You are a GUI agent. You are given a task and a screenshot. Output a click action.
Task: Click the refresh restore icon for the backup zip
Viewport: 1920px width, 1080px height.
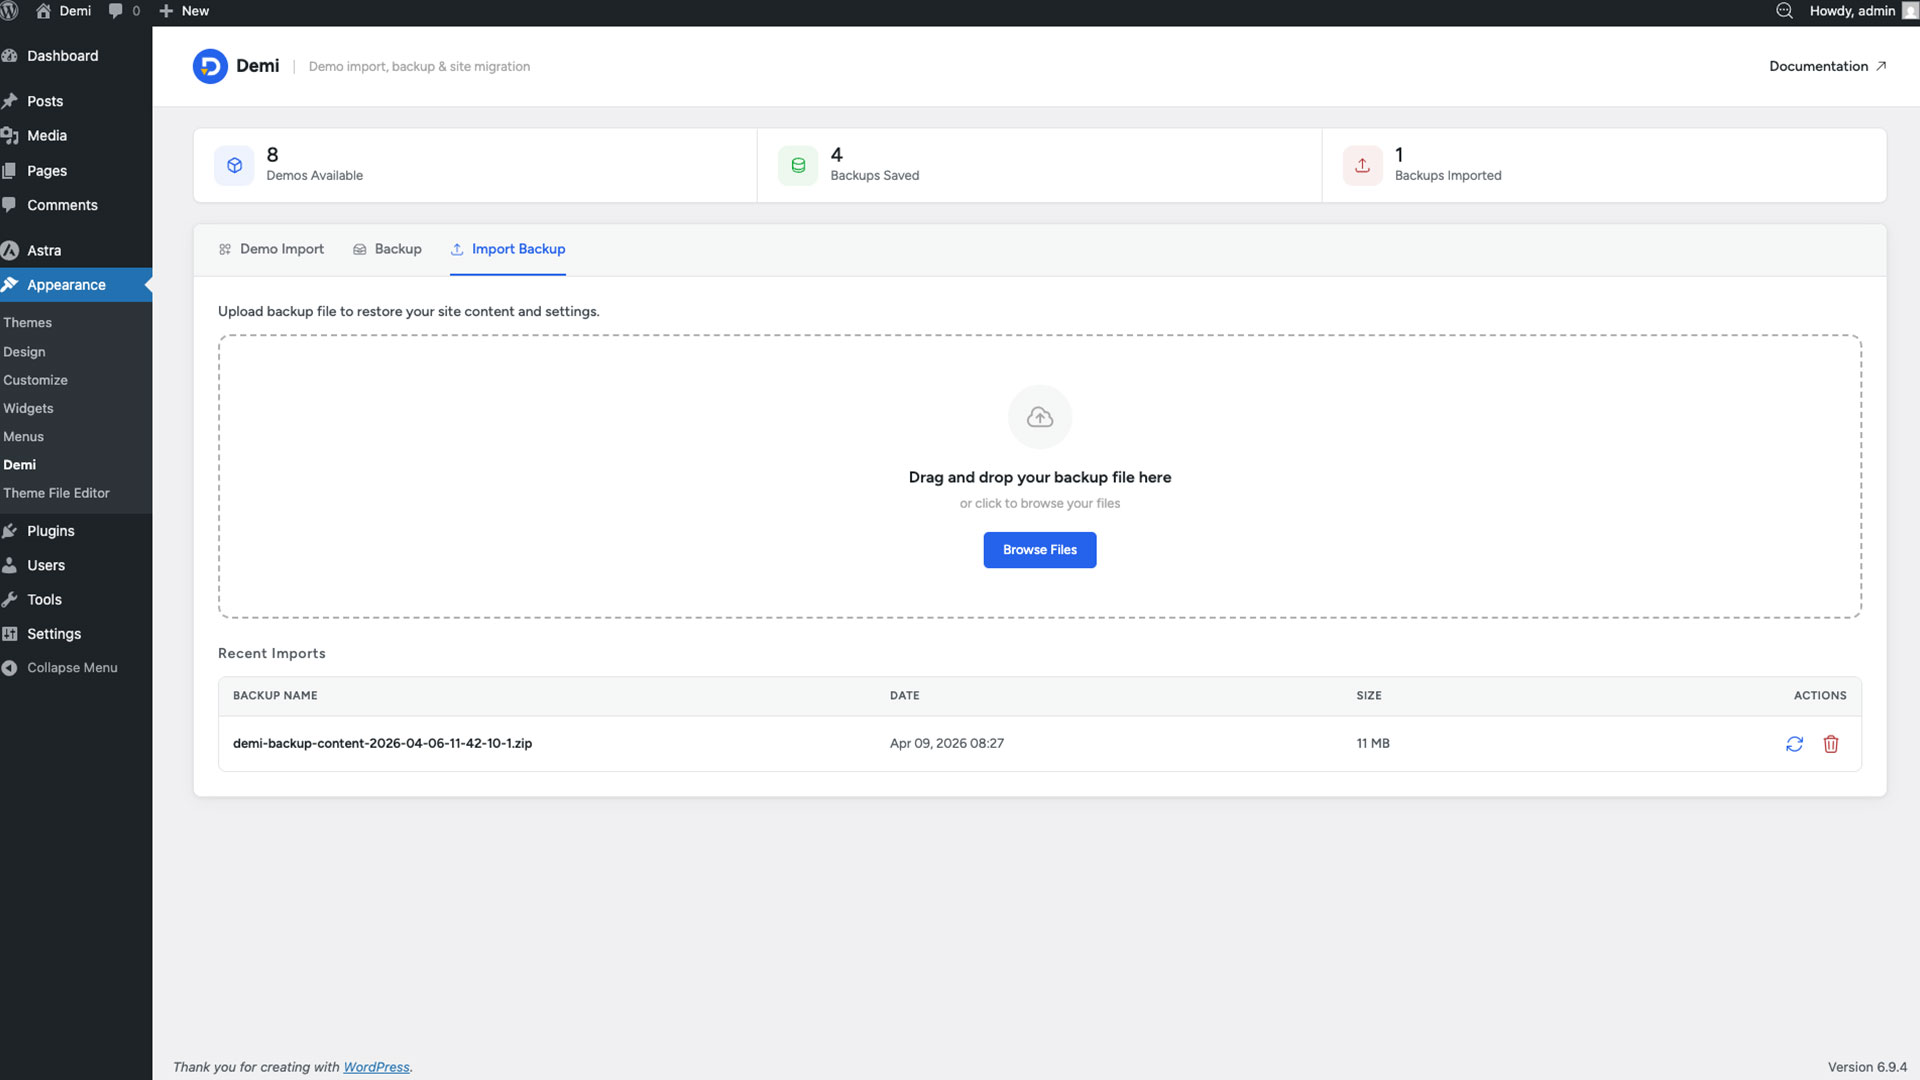click(1795, 744)
